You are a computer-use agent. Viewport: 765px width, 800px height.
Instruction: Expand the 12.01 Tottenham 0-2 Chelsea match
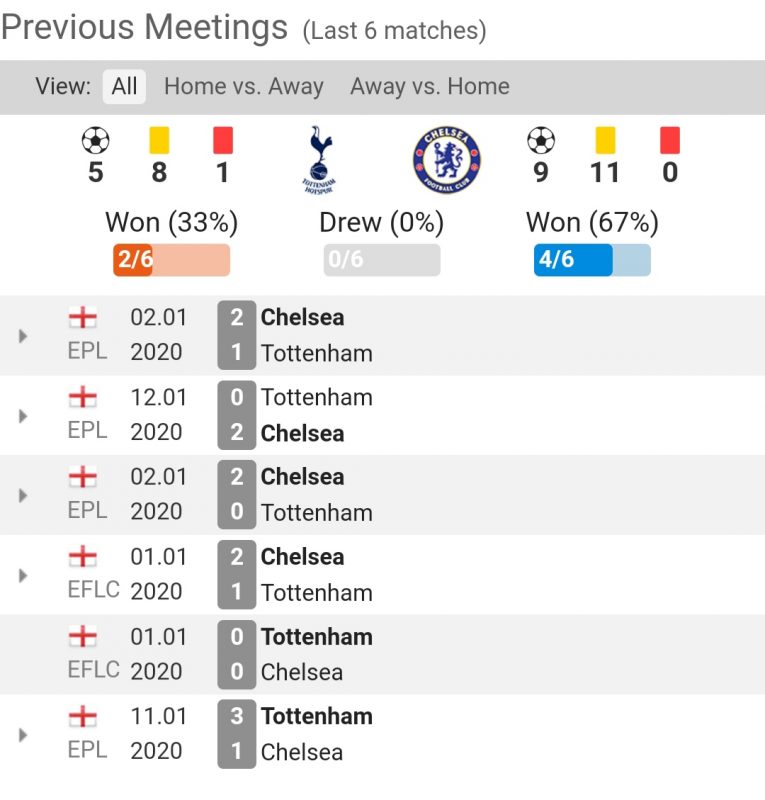pyautogui.click(x=23, y=416)
